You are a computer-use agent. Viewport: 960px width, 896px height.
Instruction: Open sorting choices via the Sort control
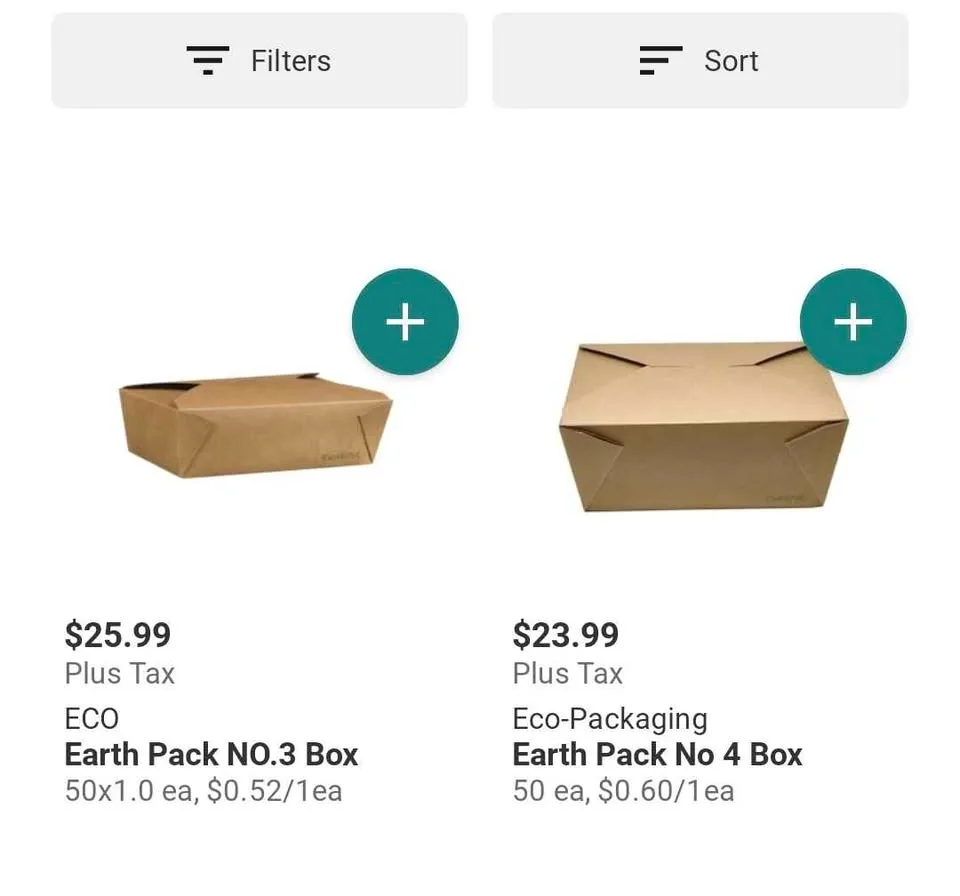pos(700,60)
